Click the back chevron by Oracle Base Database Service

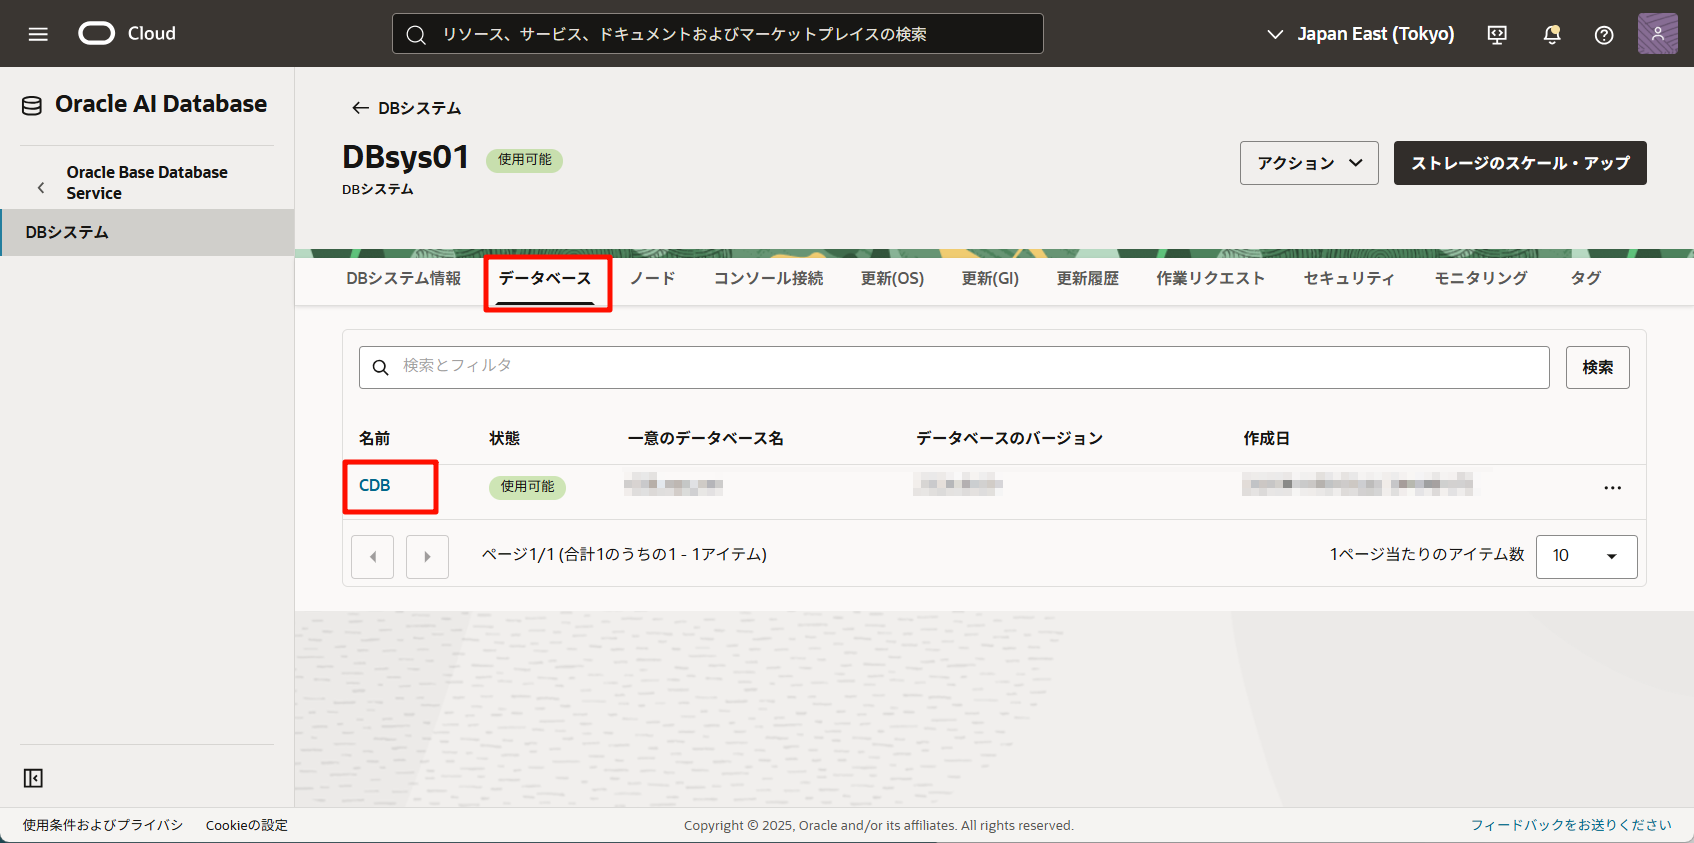coord(41,187)
